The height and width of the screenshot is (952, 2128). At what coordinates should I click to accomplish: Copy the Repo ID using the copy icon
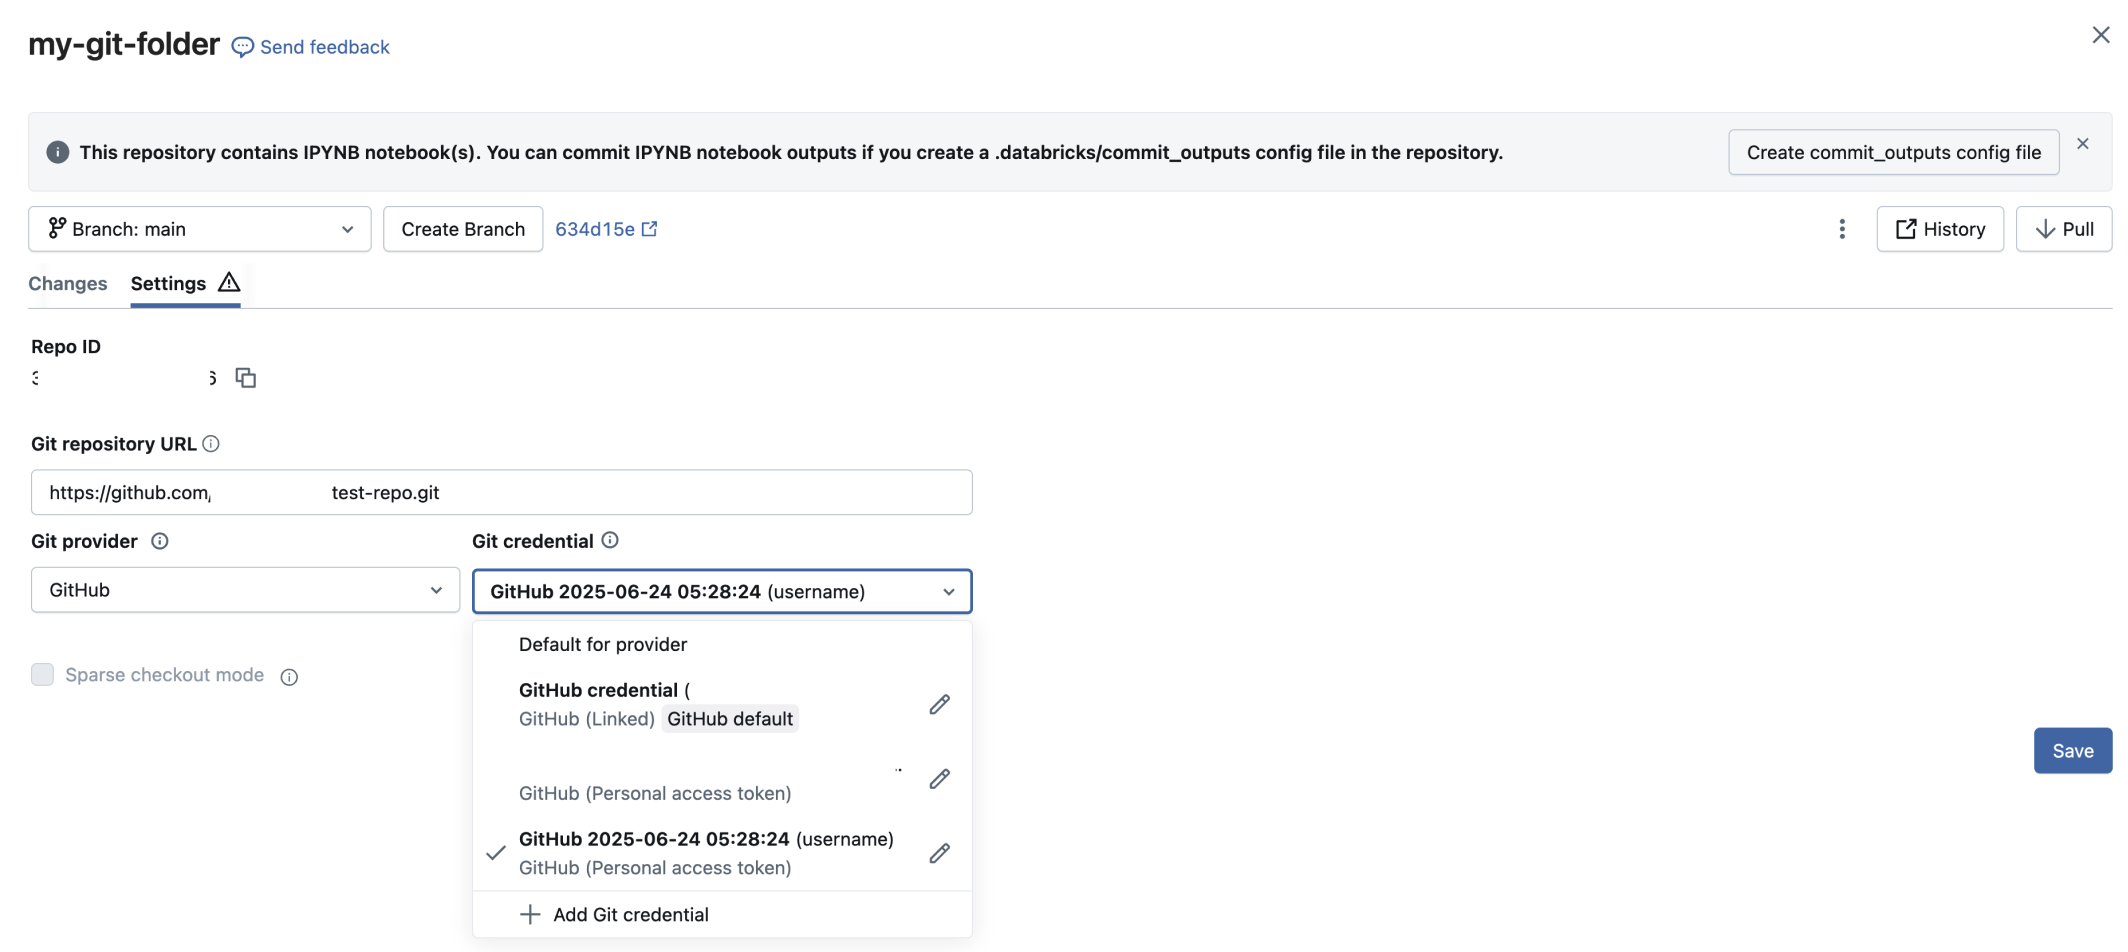[x=245, y=377]
